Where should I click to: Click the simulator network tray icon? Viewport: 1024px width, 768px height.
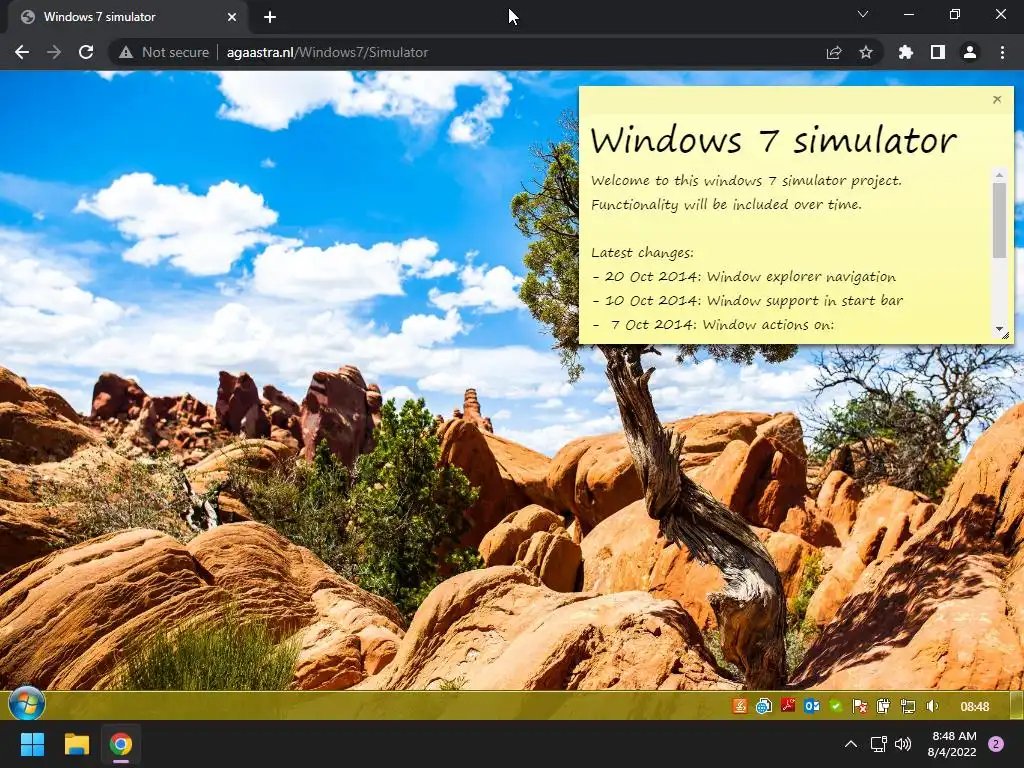(x=907, y=706)
